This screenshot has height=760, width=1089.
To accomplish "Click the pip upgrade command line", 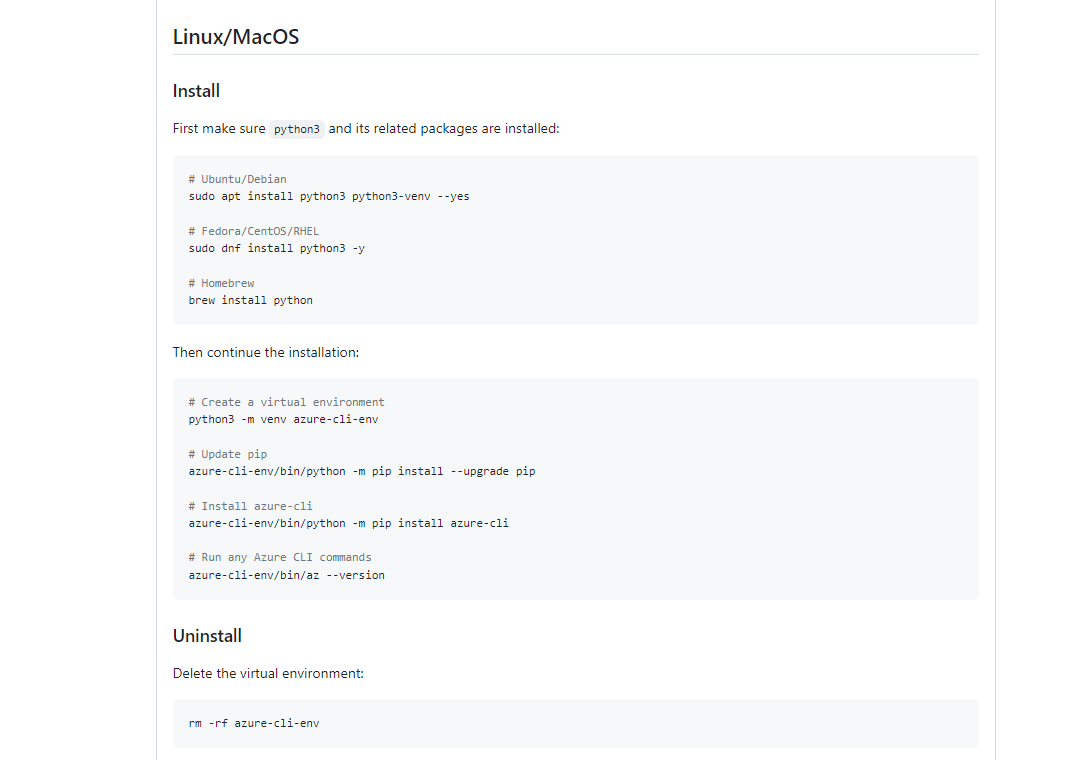I will (x=361, y=470).
